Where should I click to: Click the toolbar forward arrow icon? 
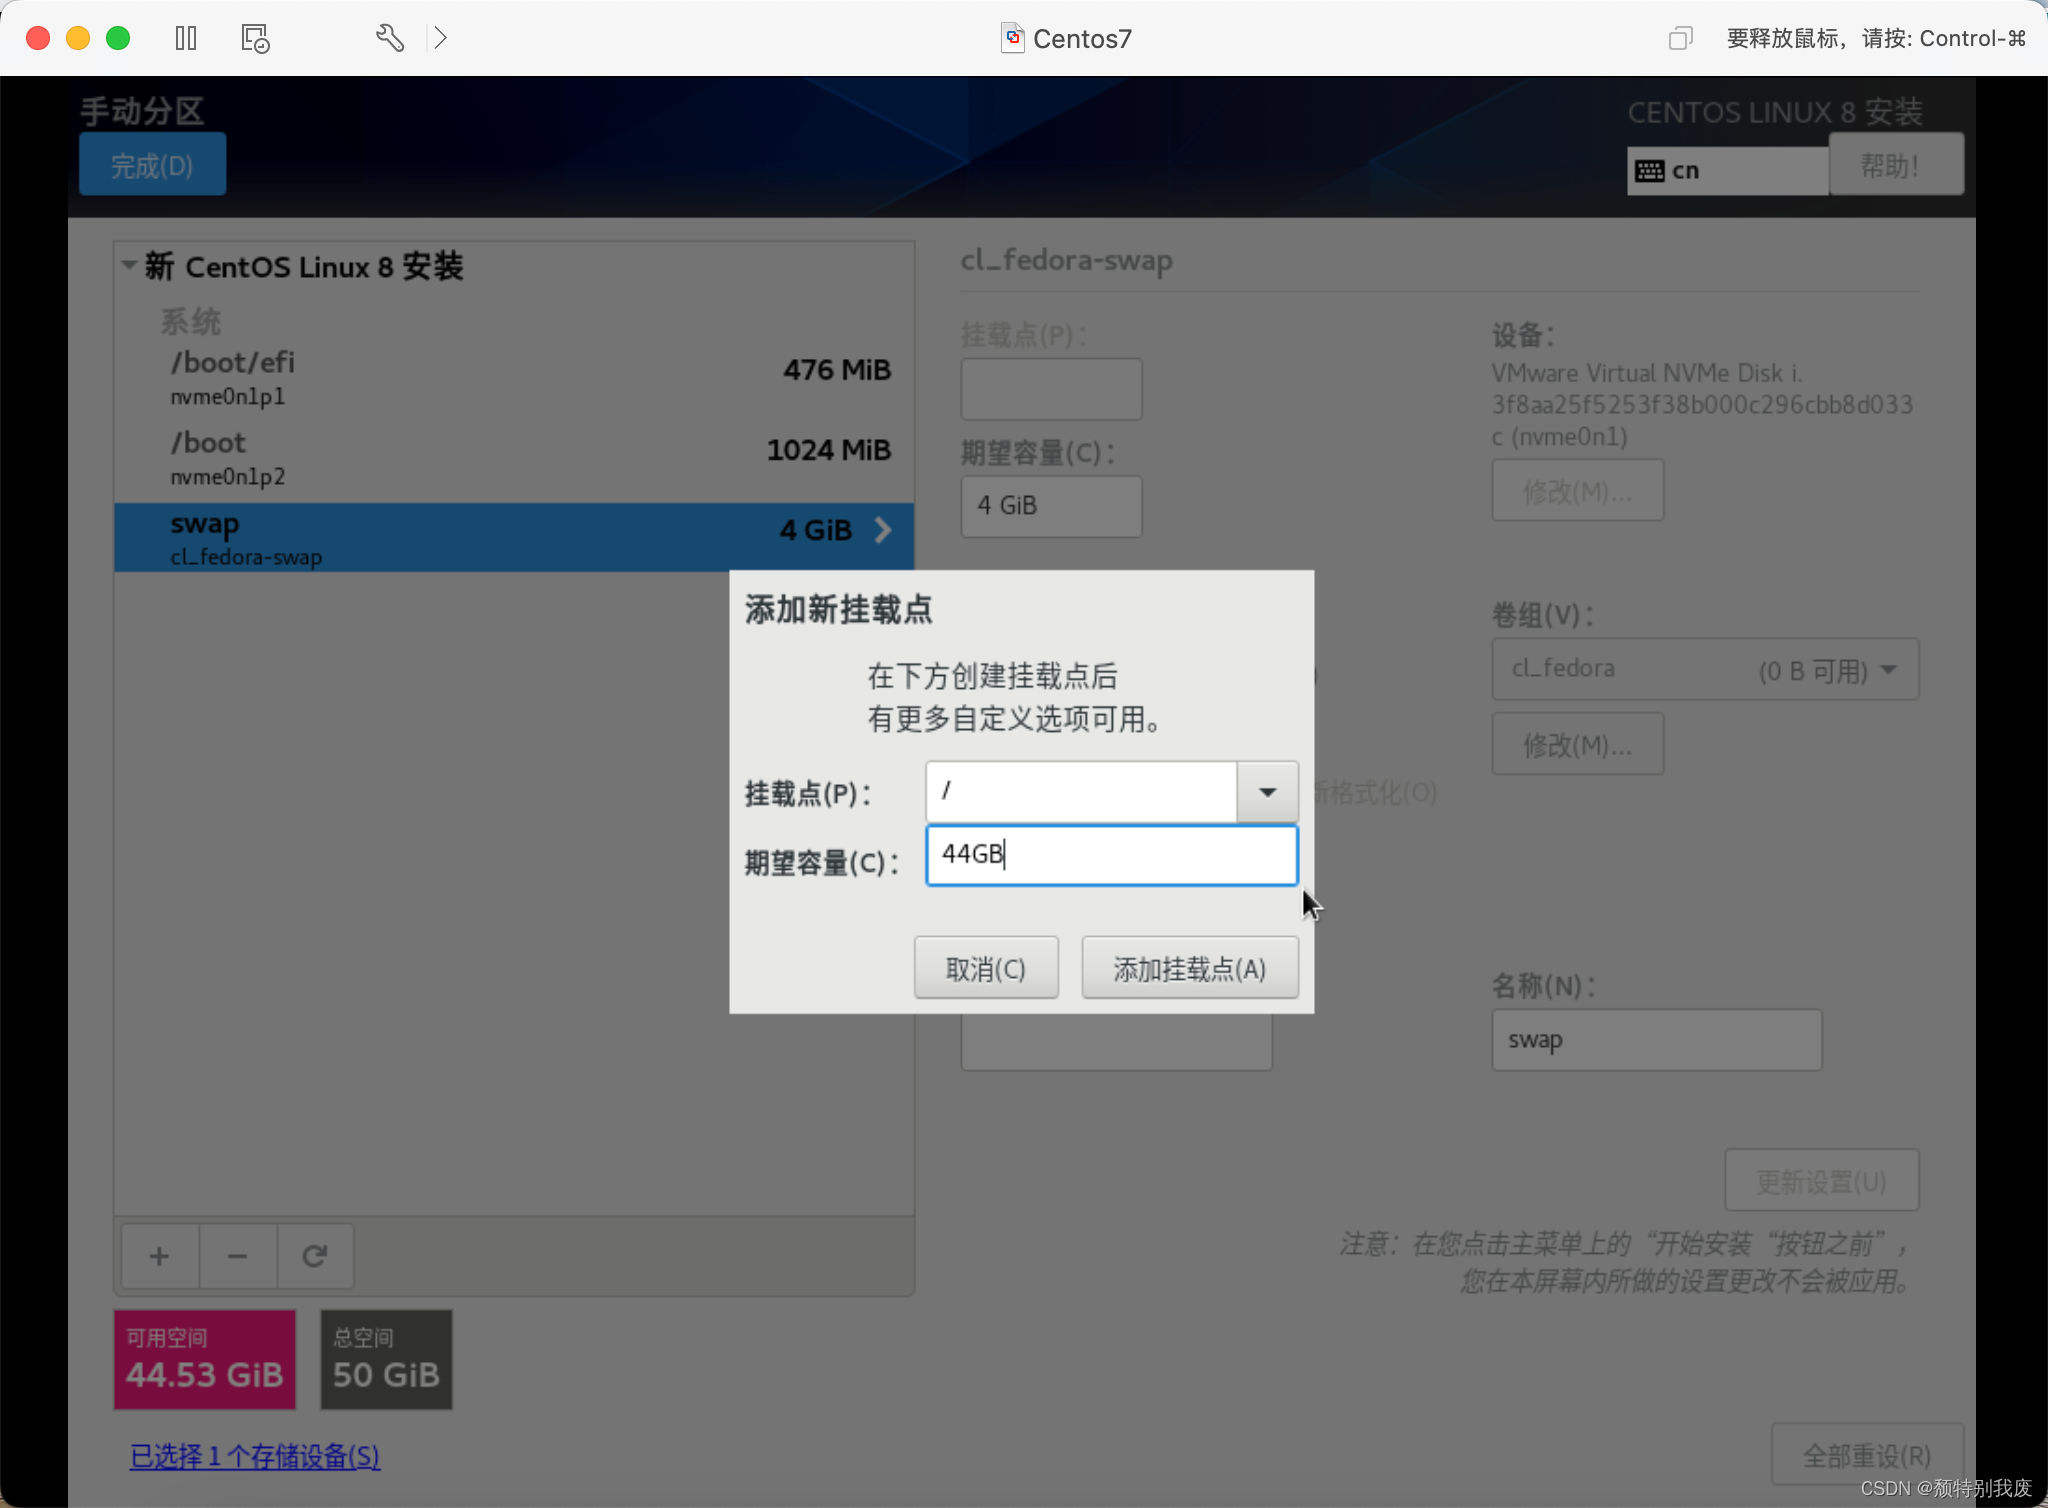pyautogui.click(x=440, y=38)
